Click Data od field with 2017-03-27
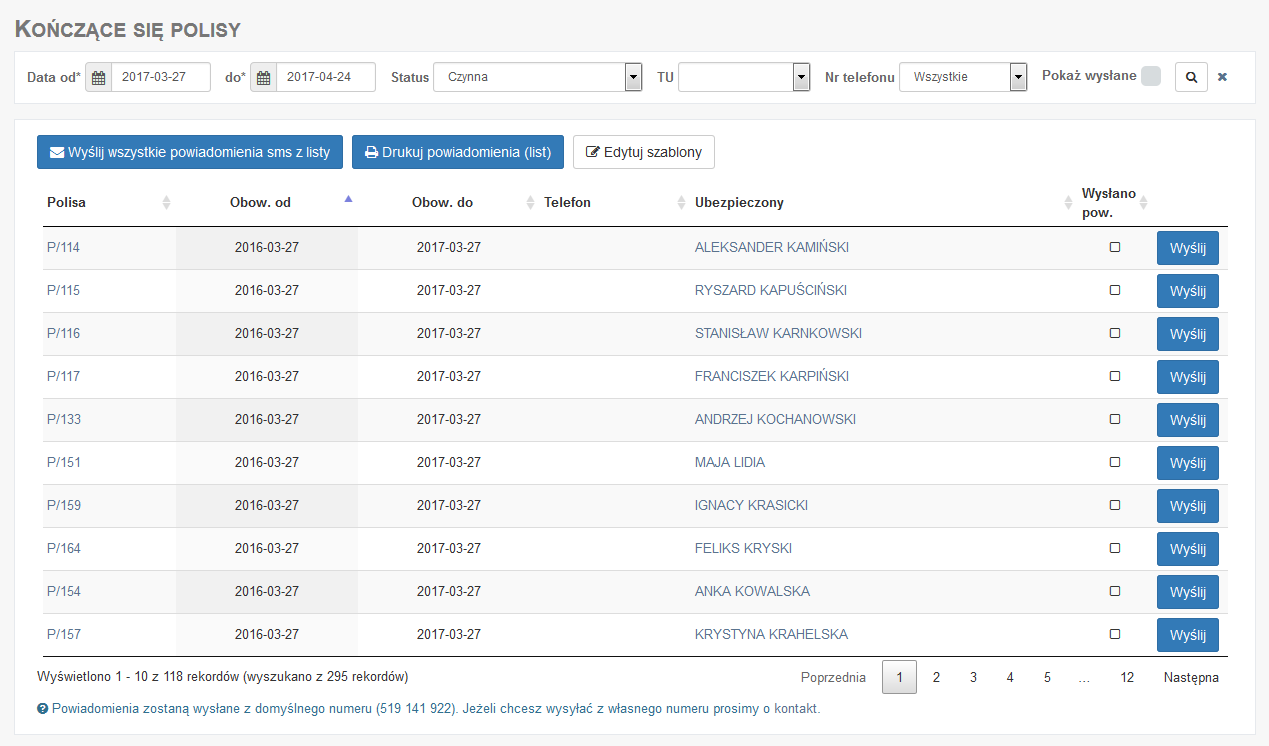 (161, 77)
